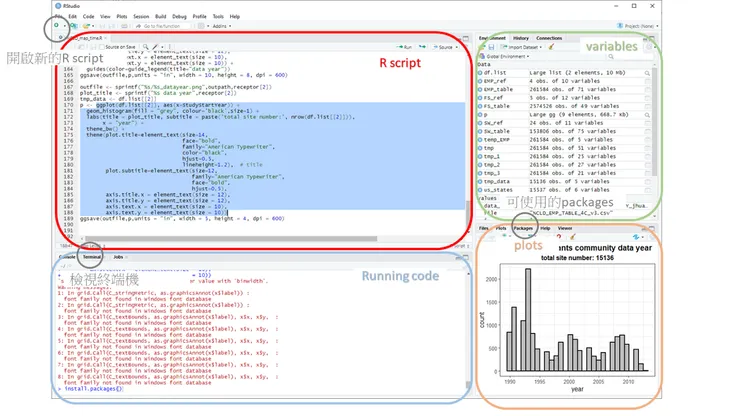Screen dimensions: 740x416
Task: Click the editor horizontal scrollbar
Action: point(231,238)
